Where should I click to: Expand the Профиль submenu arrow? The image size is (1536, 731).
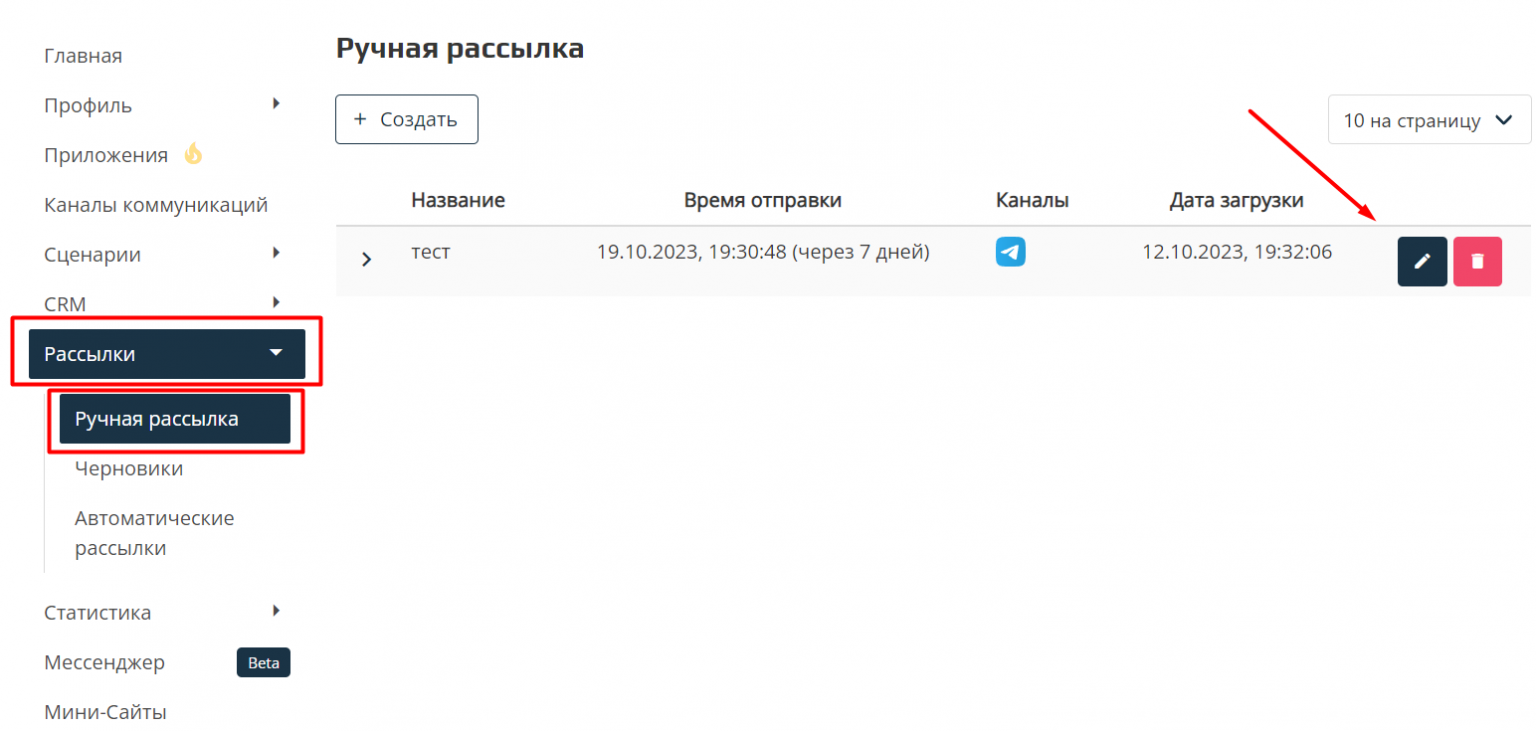point(276,103)
